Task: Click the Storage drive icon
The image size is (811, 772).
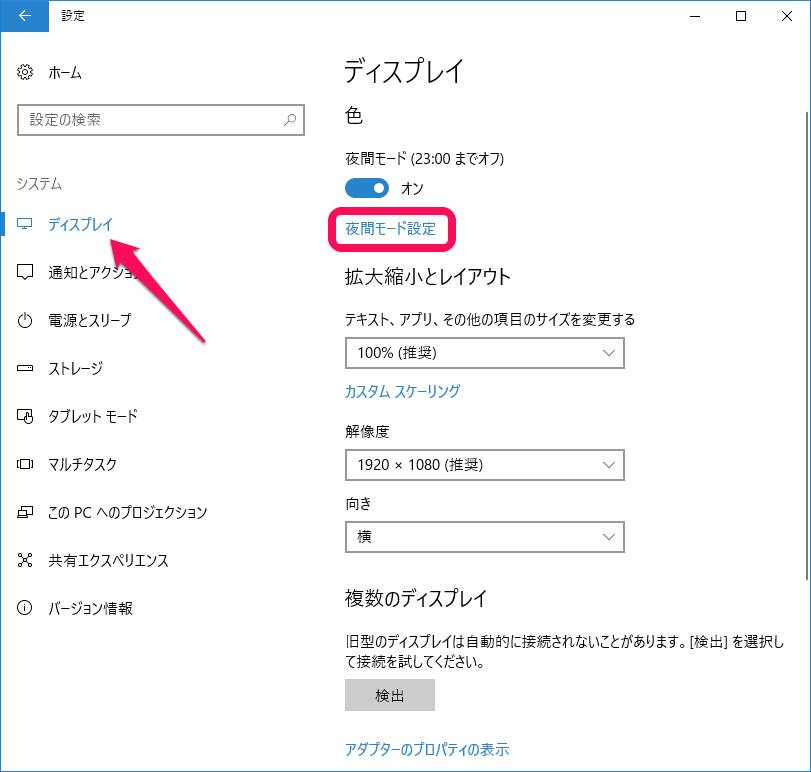Action: tap(25, 368)
